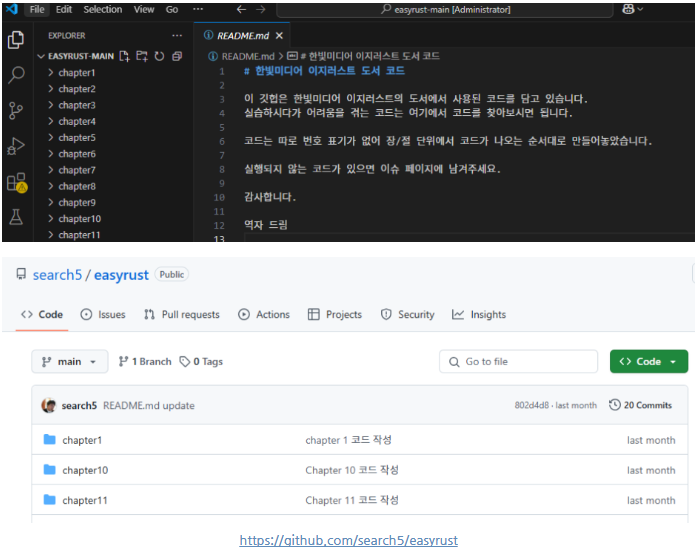Click the repository icon beside search5
697x555 pixels.
point(21,274)
